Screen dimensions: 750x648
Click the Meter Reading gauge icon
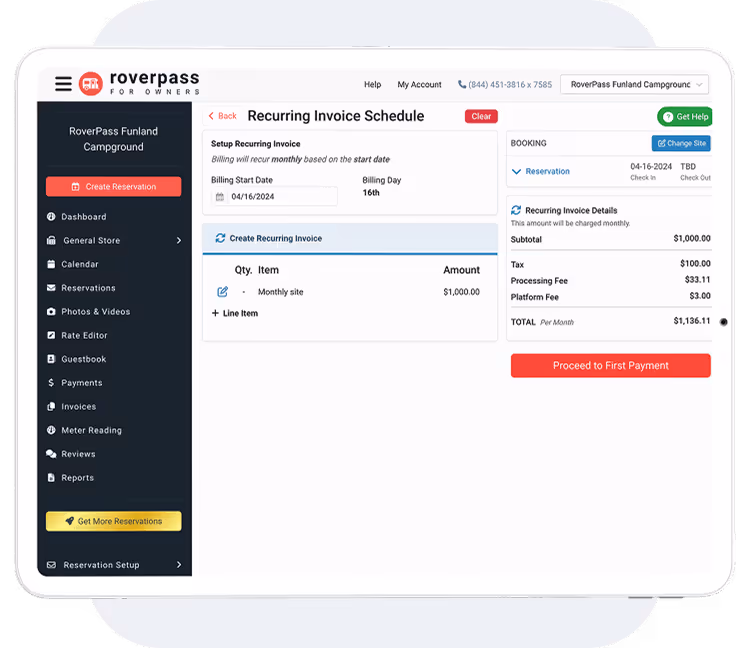tap(51, 430)
